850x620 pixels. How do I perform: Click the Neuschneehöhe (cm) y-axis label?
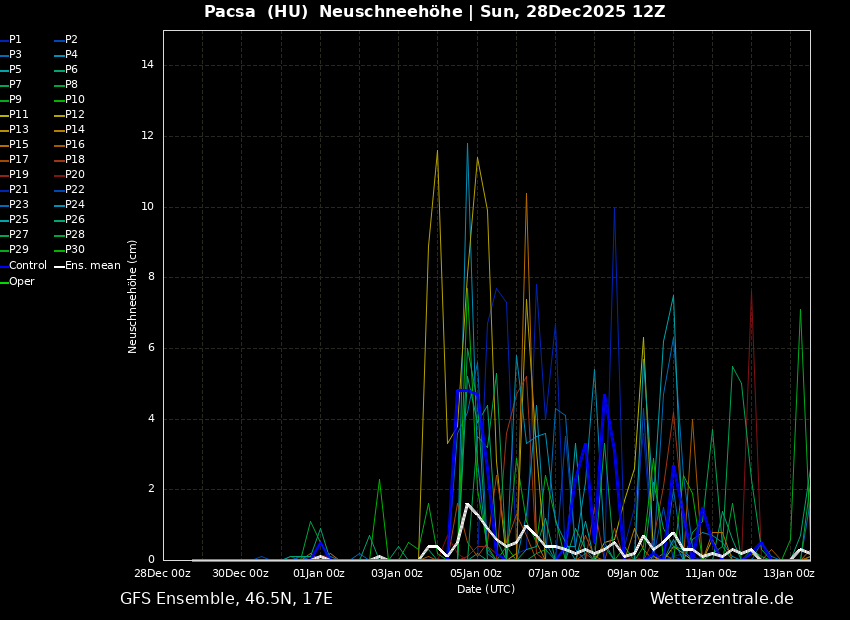coord(133,296)
